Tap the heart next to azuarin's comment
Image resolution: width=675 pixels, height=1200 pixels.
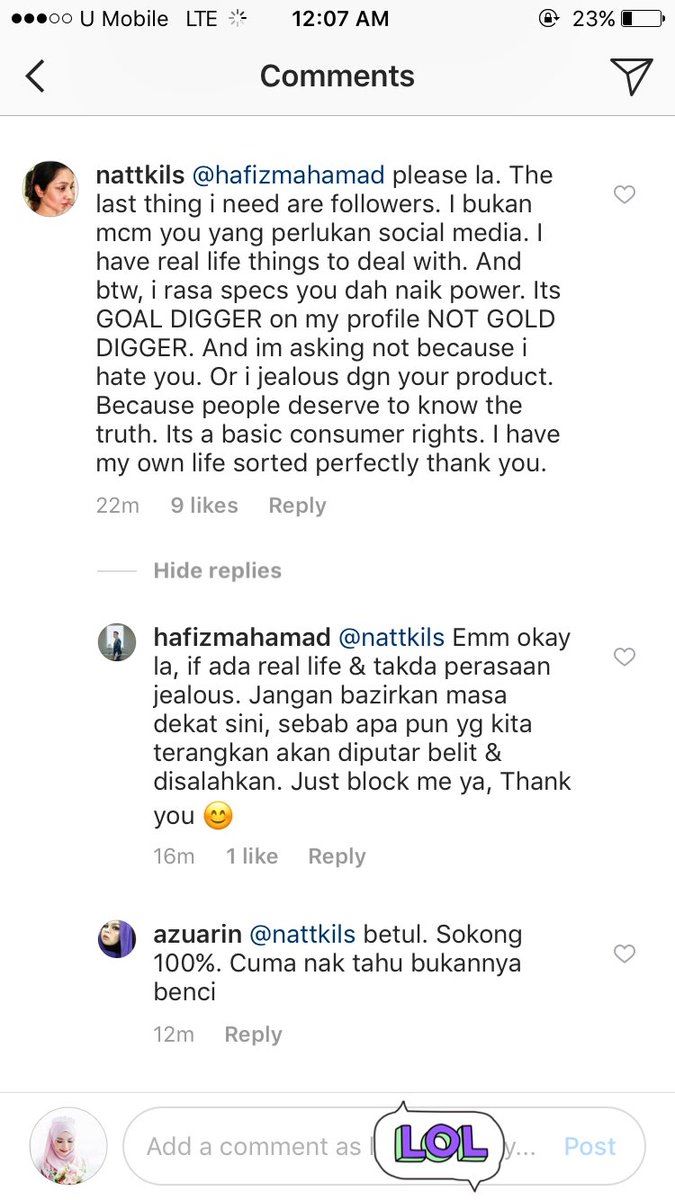(x=625, y=954)
